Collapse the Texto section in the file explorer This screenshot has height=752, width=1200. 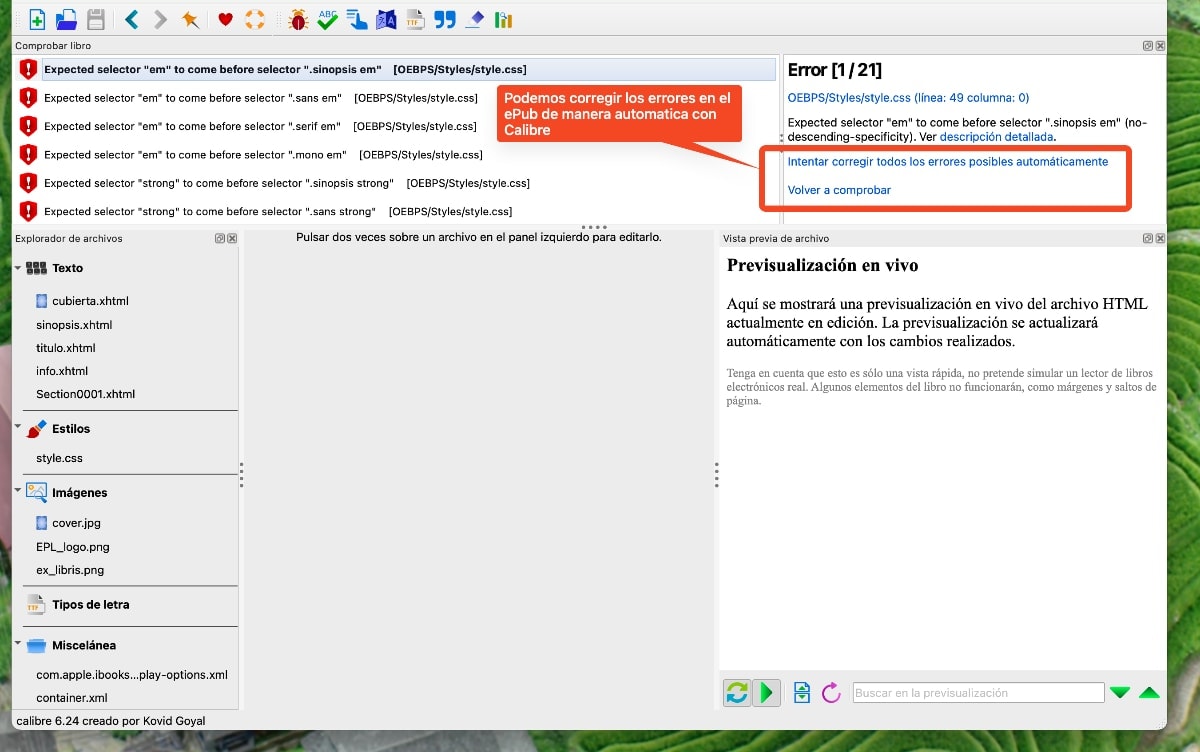point(15,268)
